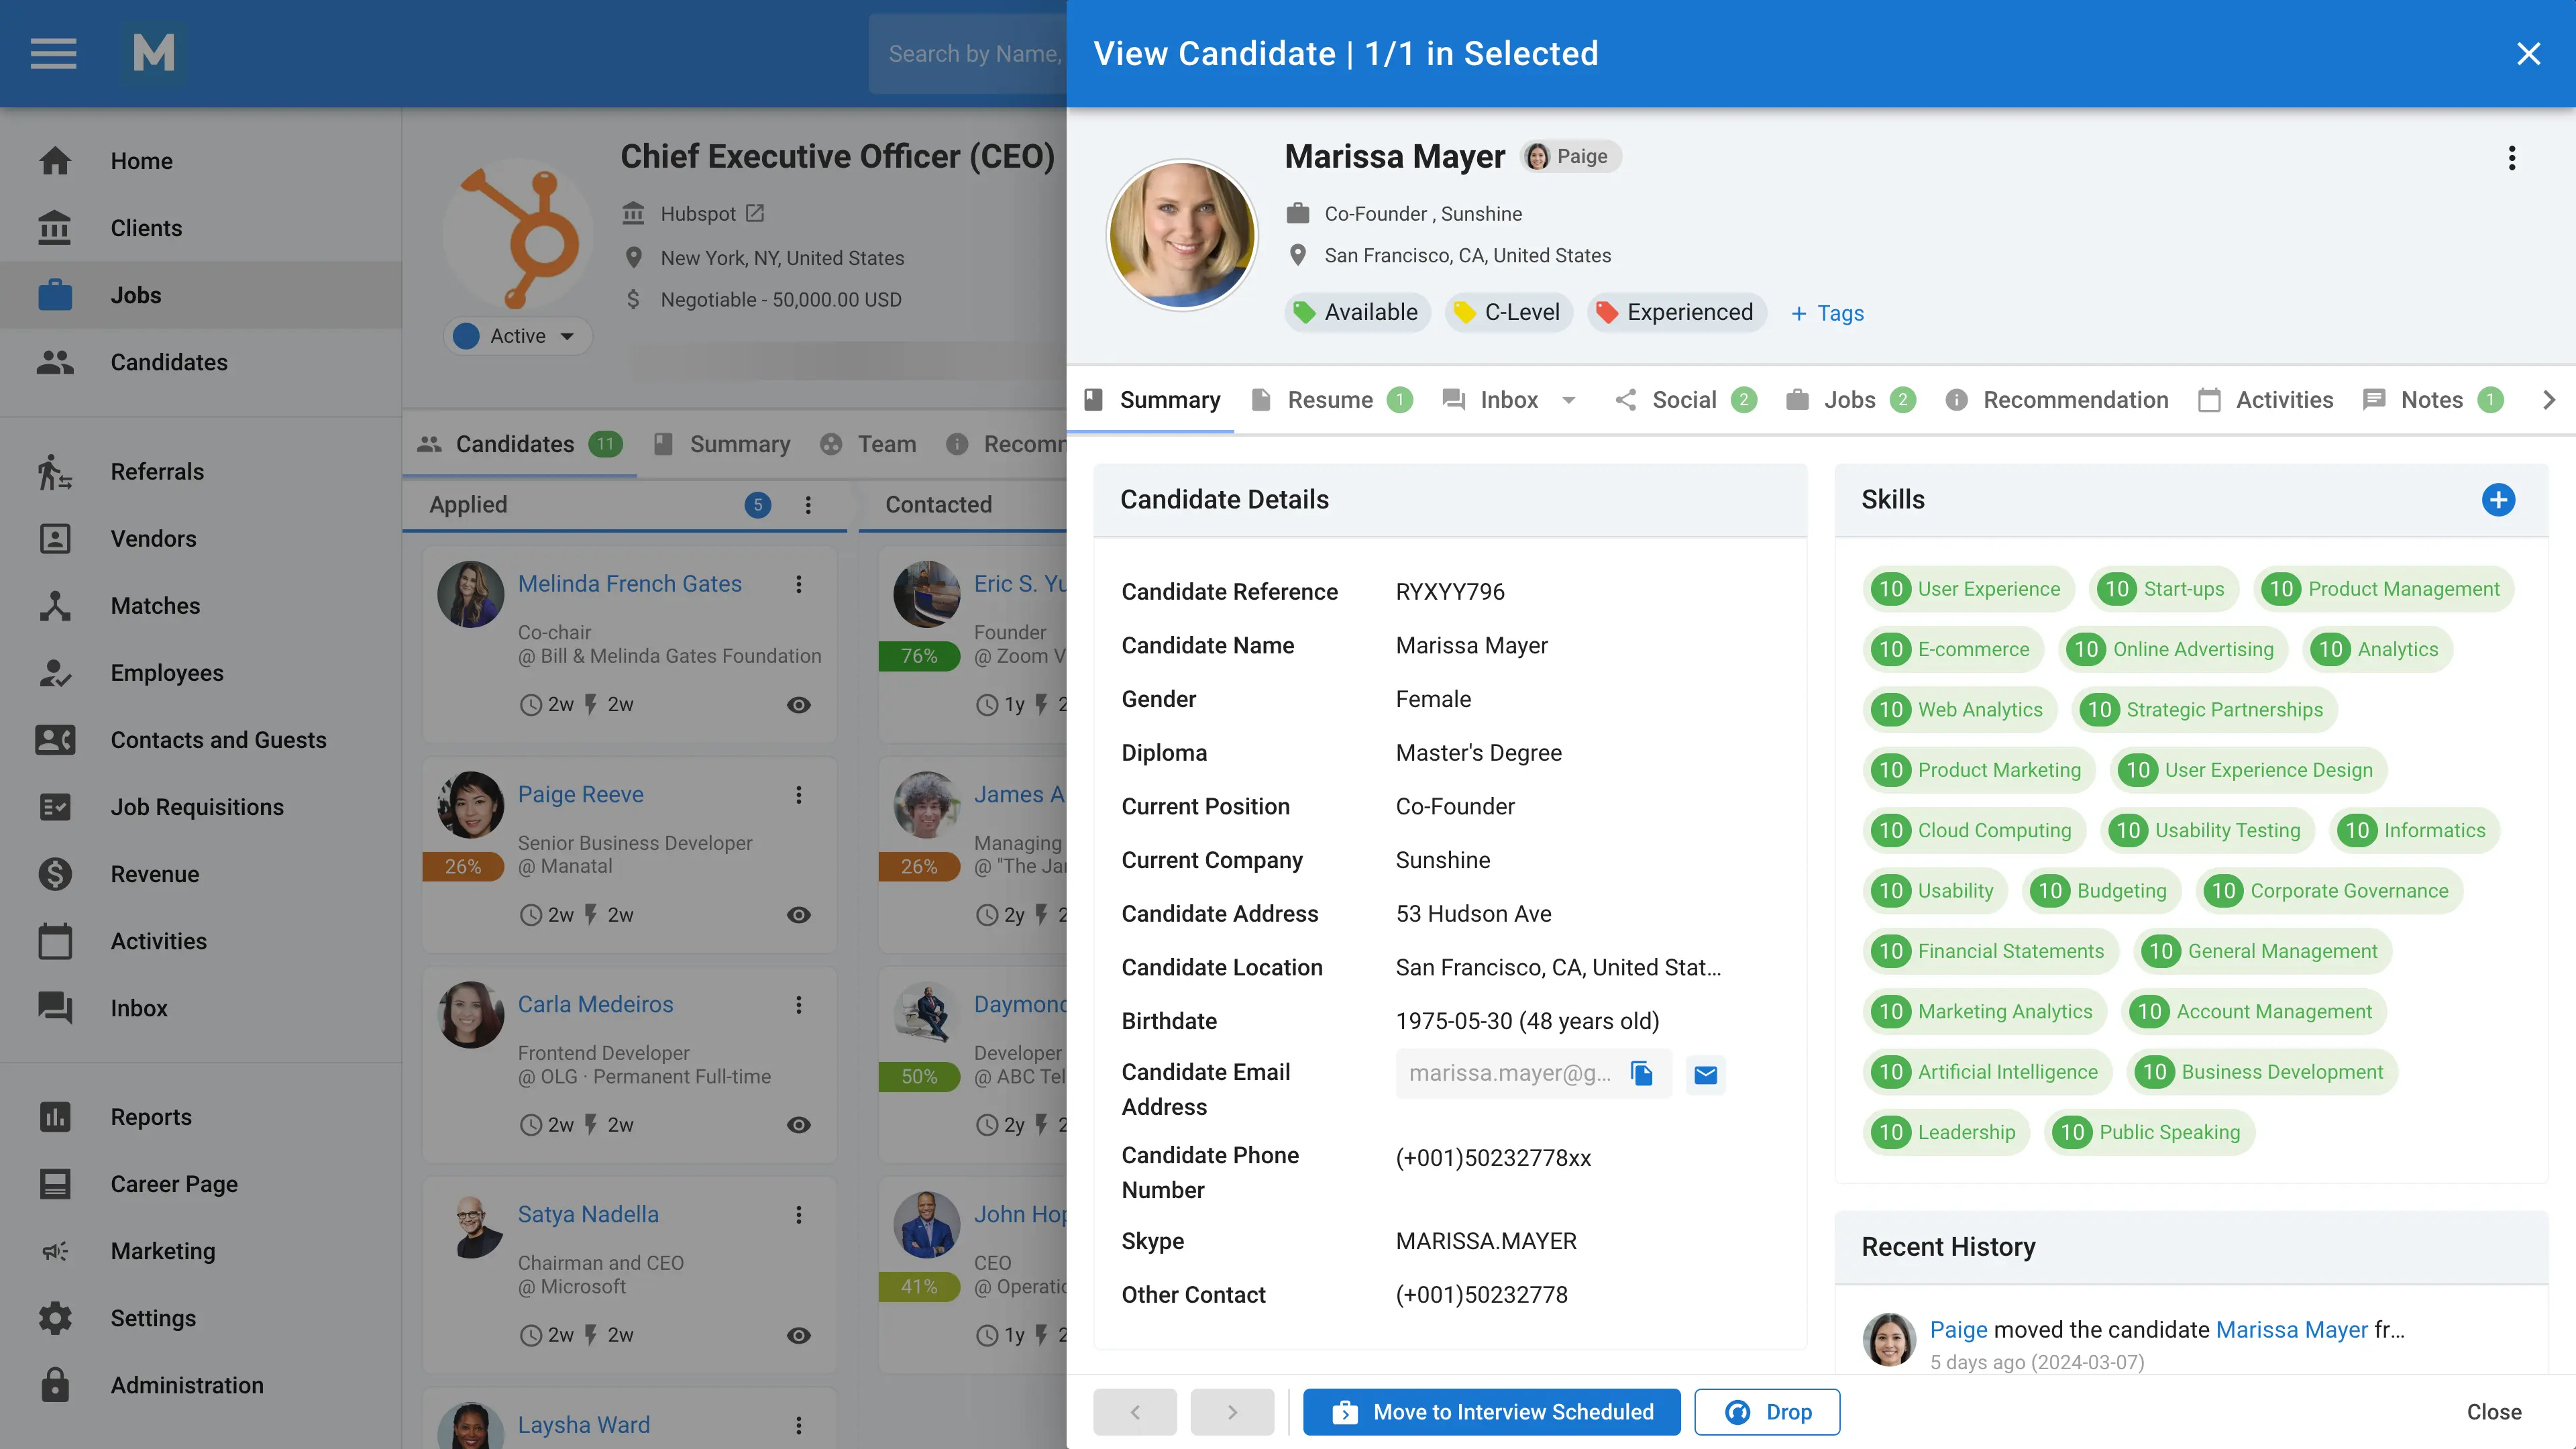This screenshot has height=1449, width=2576.
Task: Open Marissa Mayer's three-dot options menu
Action: tap(2511, 158)
